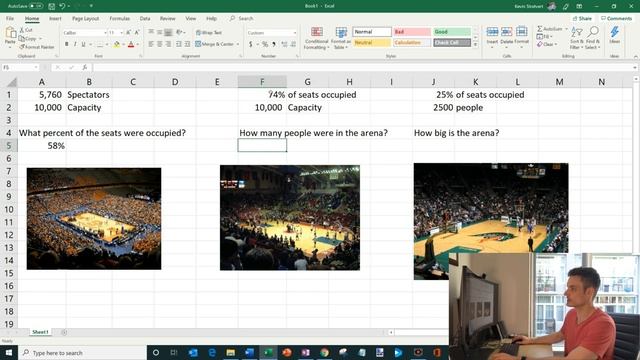Apply the Good cell style
The height and width of the screenshot is (360, 640).
[452, 32]
